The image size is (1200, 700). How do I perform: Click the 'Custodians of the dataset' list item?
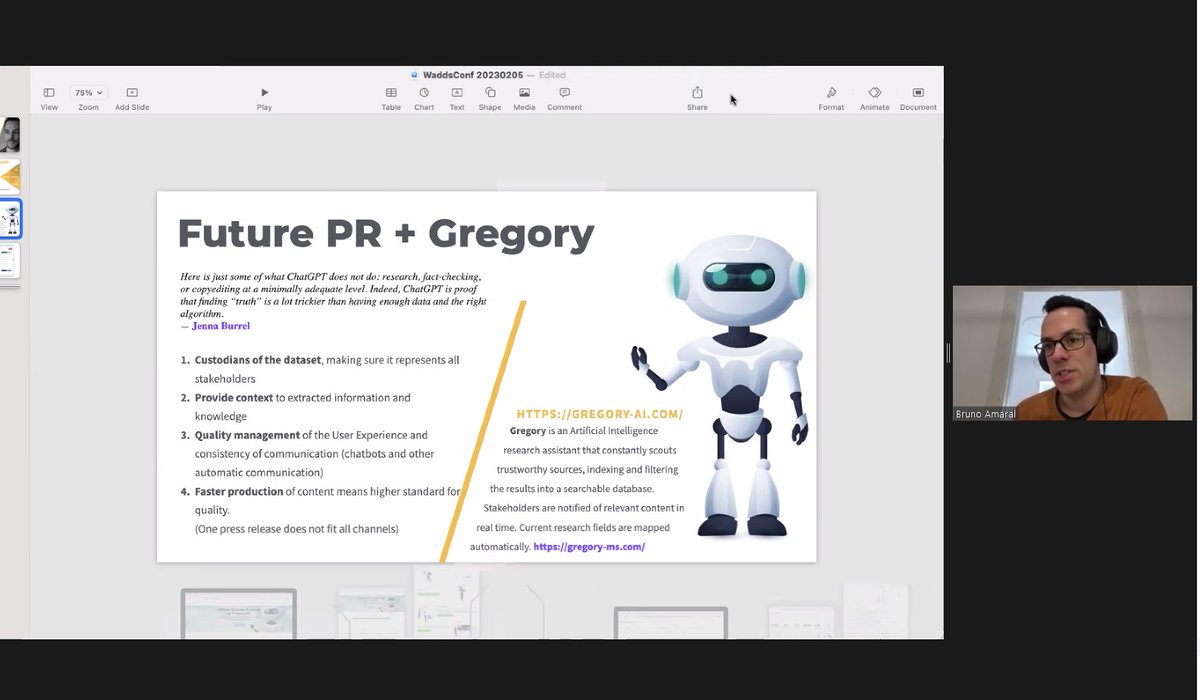click(320, 369)
